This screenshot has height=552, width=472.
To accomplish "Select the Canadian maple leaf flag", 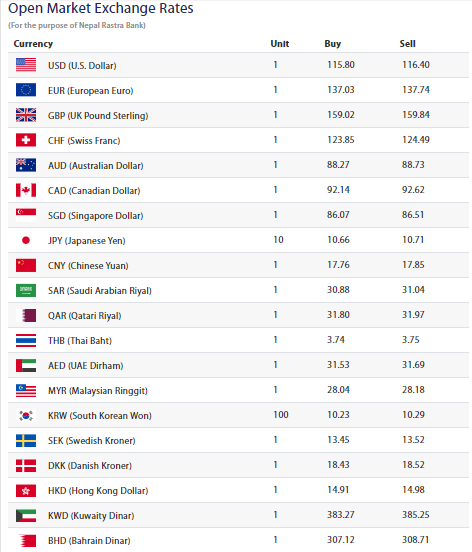I will point(26,190).
